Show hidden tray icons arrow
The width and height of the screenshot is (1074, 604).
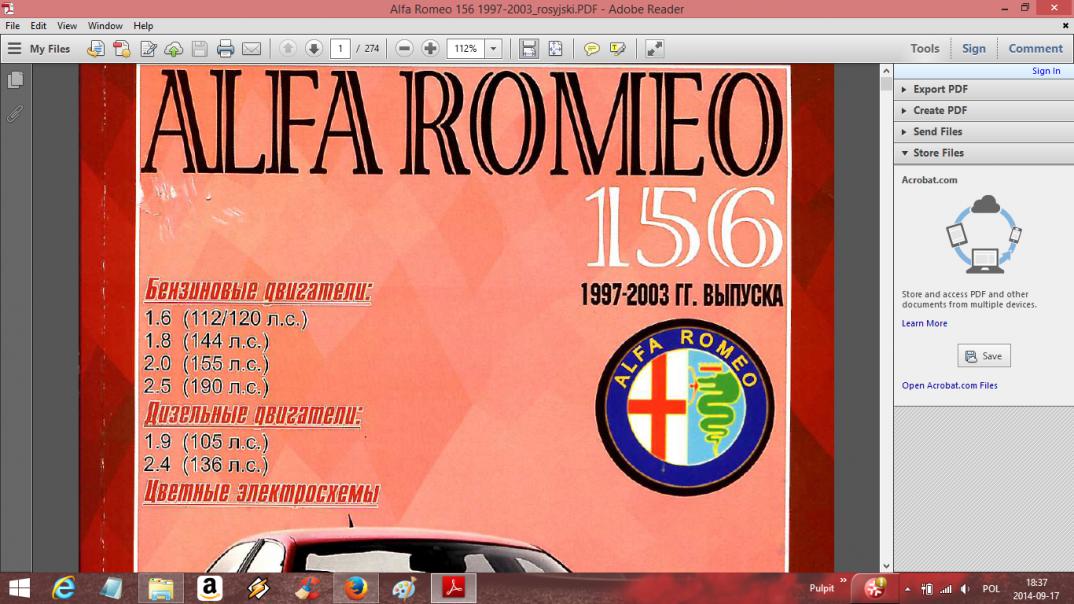coord(907,589)
